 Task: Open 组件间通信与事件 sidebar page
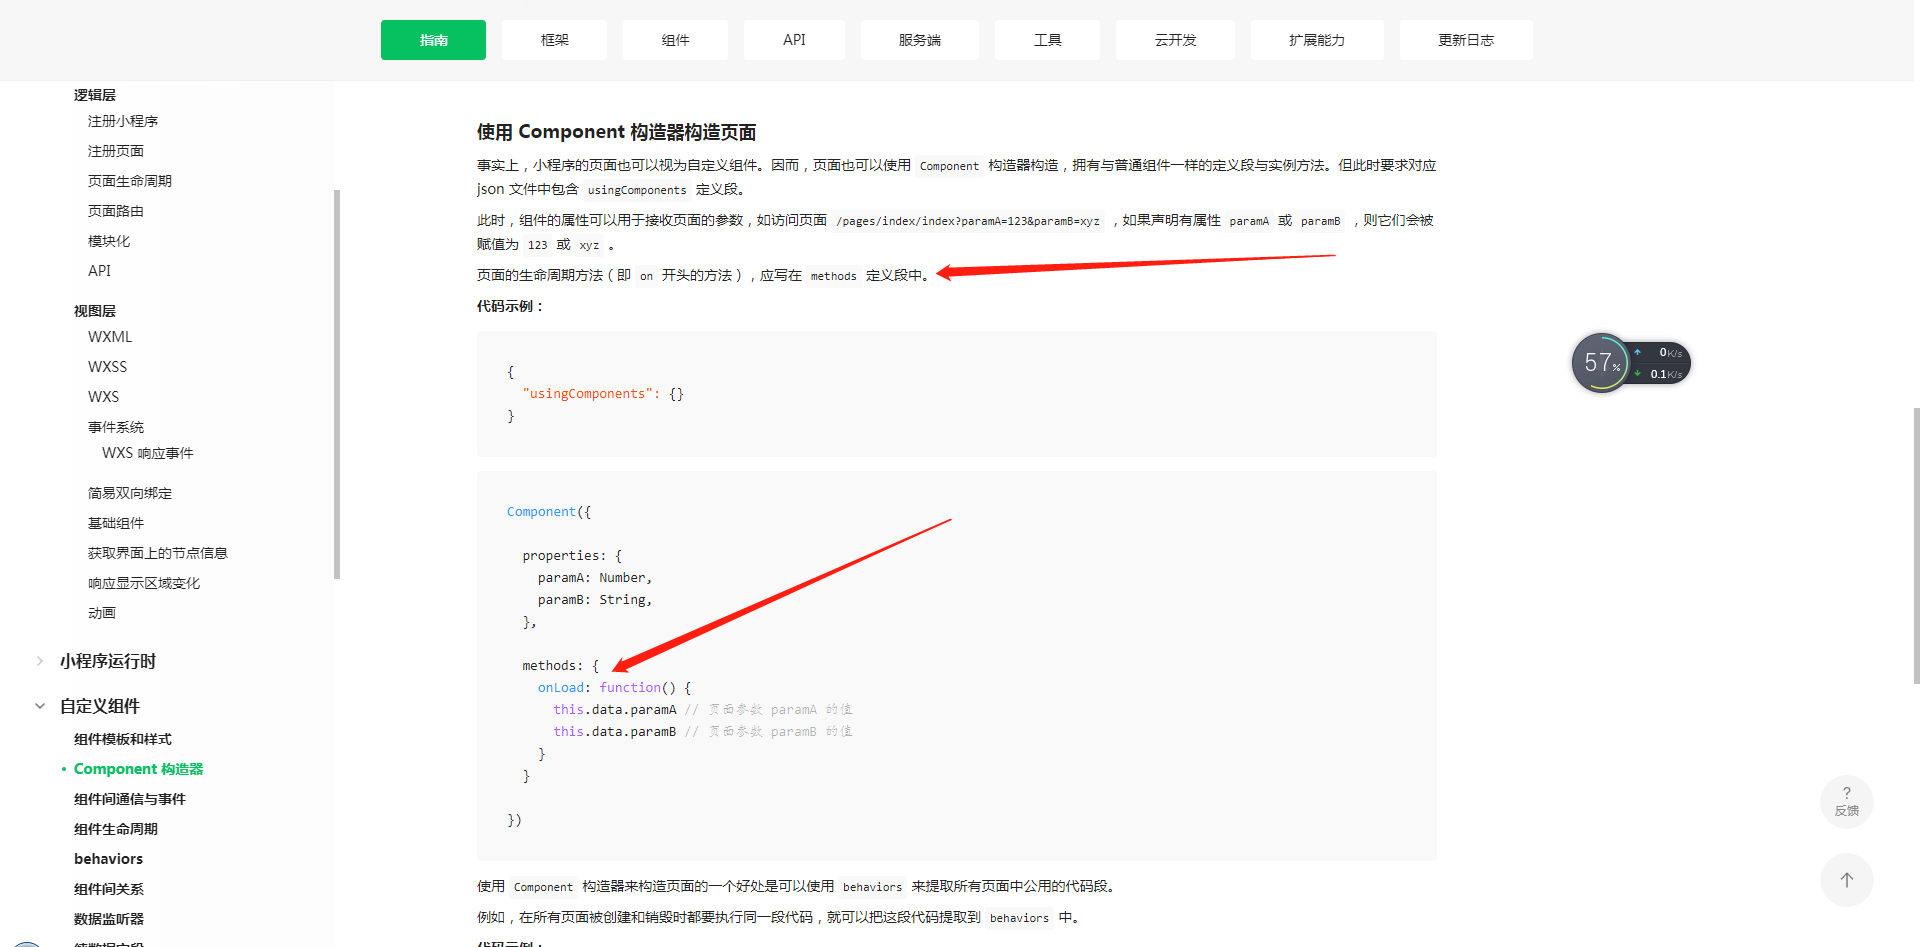pyautogui.click(x=130, y=799)
